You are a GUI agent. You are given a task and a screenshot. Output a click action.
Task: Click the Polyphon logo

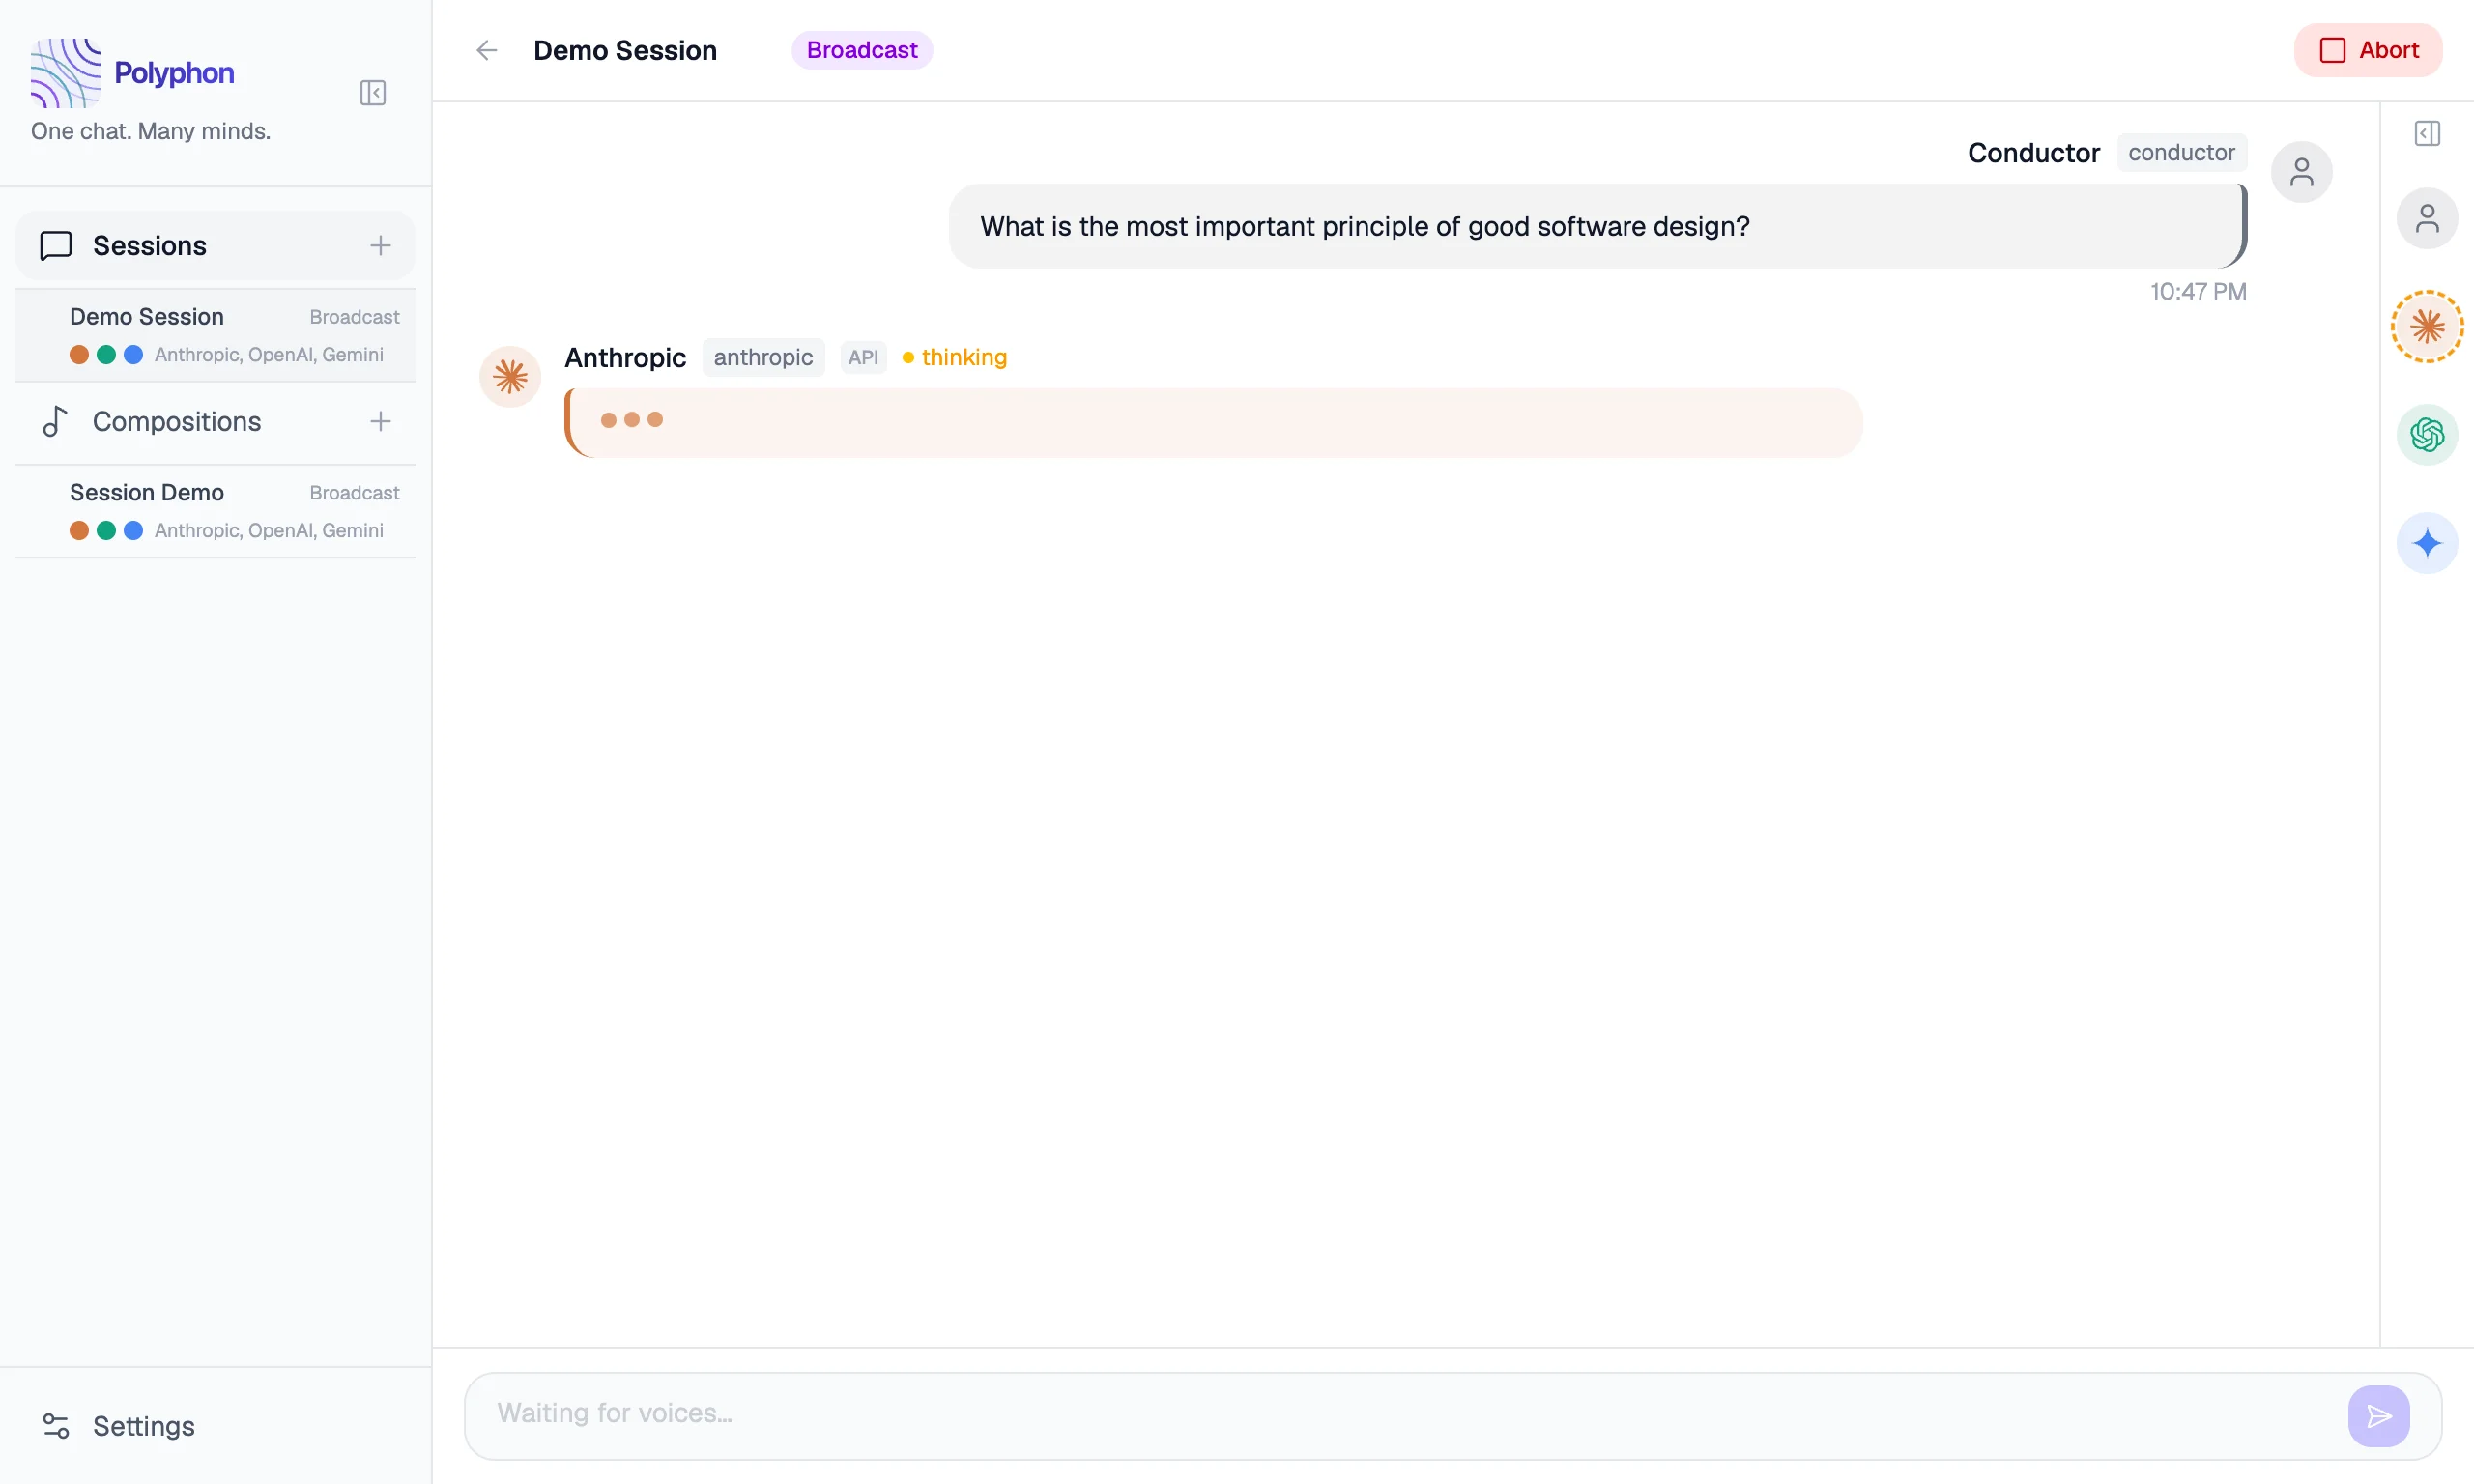(66, 72)
